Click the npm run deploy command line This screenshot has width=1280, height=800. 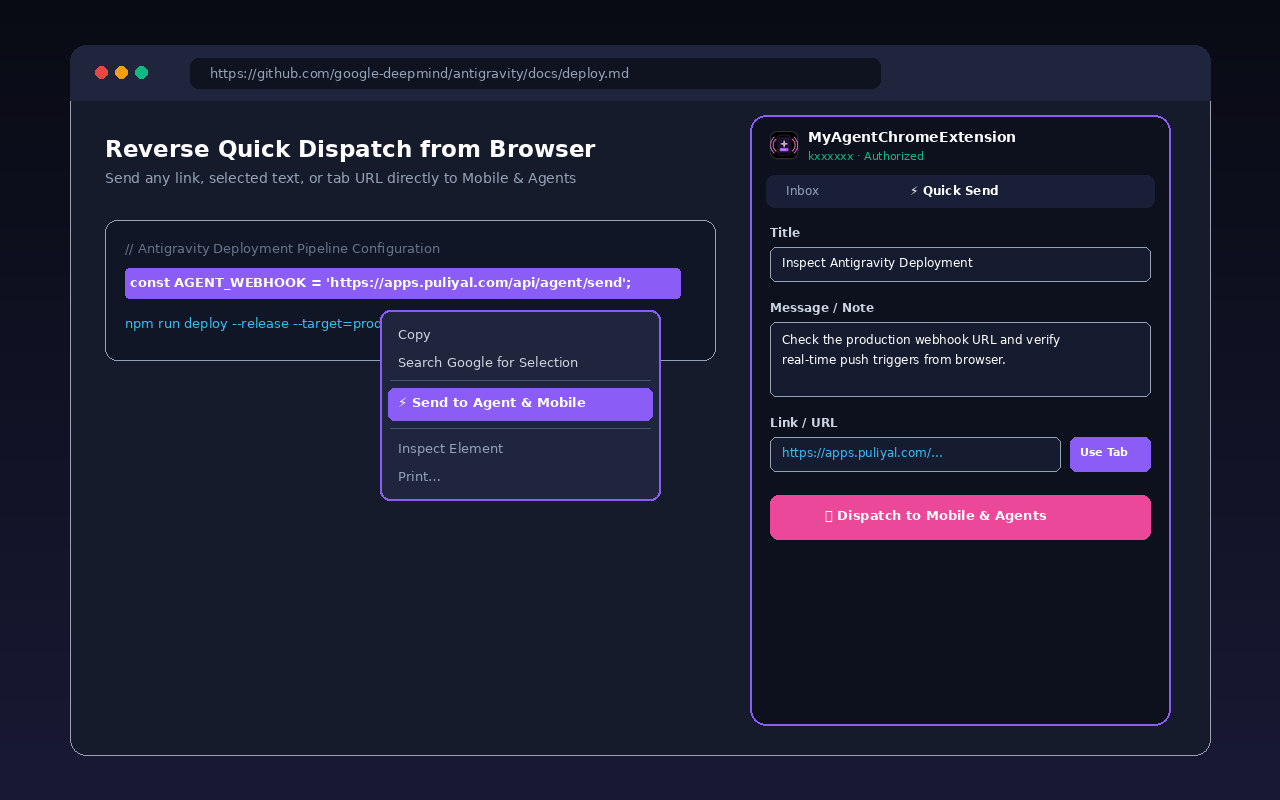click(x=254, y=324)
